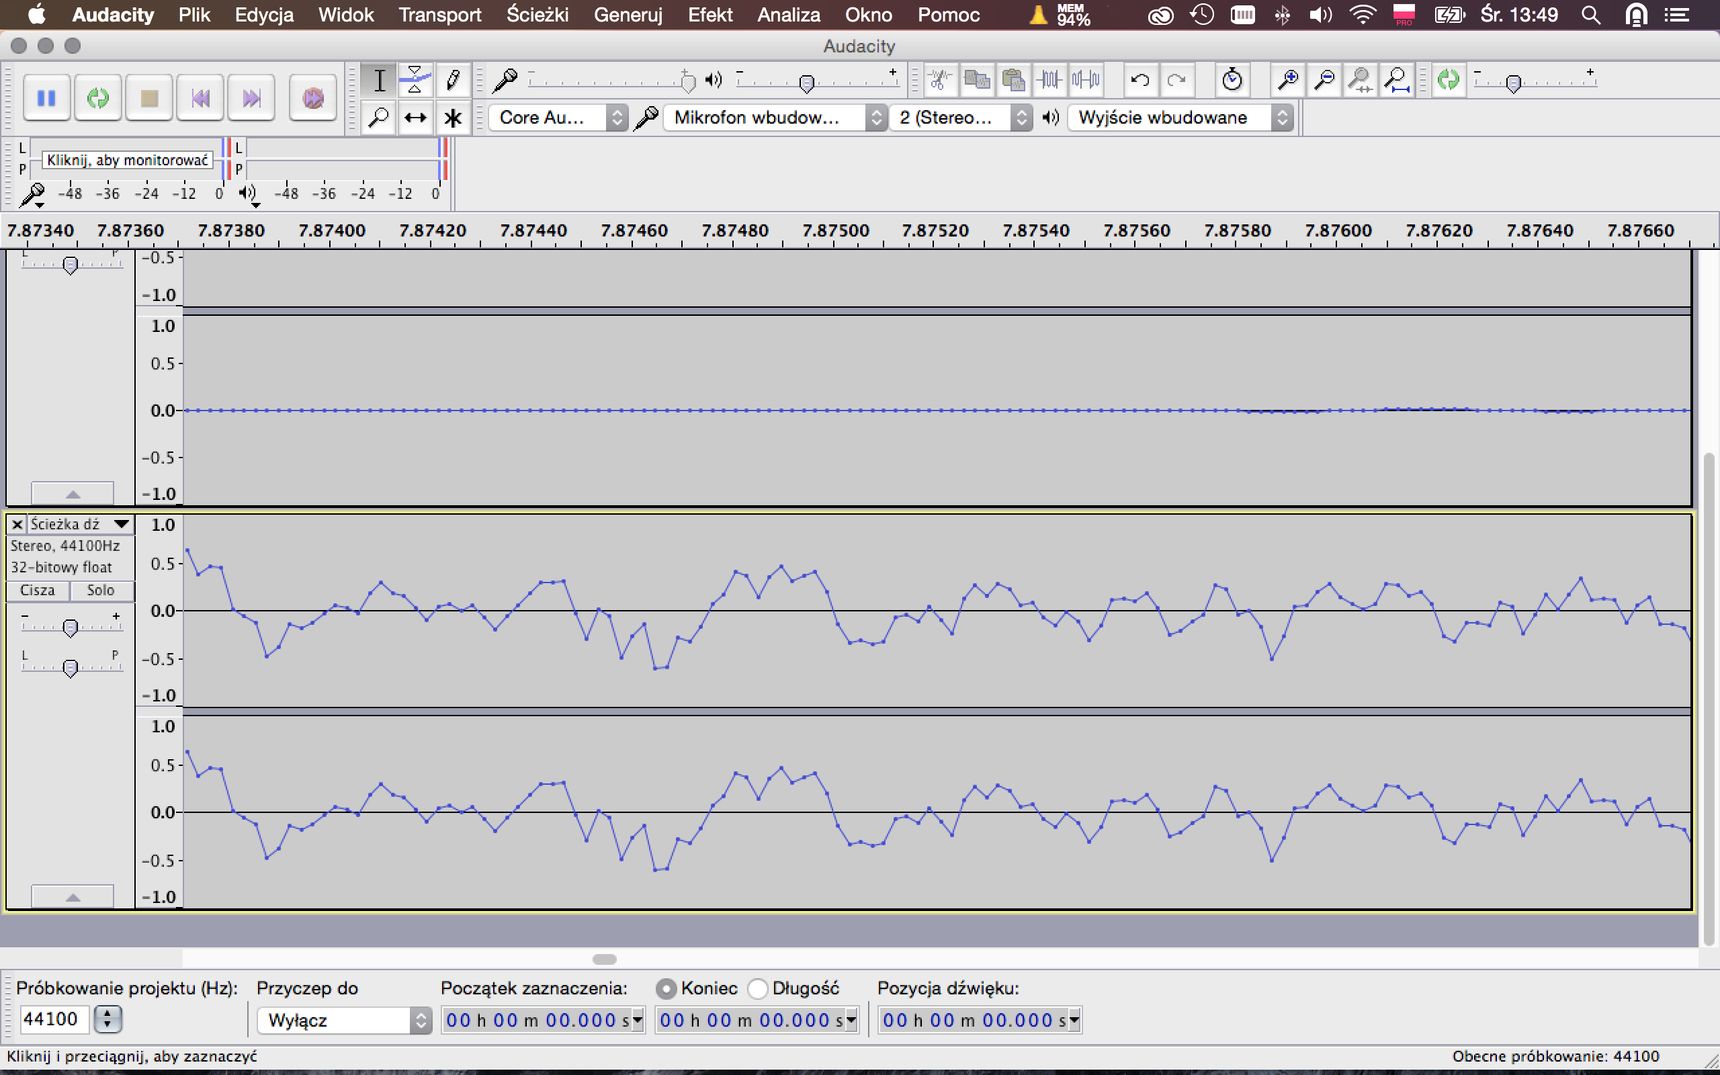
Task: Select the Zoom magnifier tool
Action: pos(379,118)
